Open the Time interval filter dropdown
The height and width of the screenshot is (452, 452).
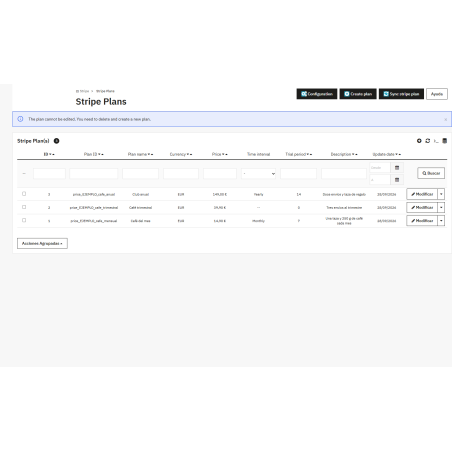[x=258, y=174]
